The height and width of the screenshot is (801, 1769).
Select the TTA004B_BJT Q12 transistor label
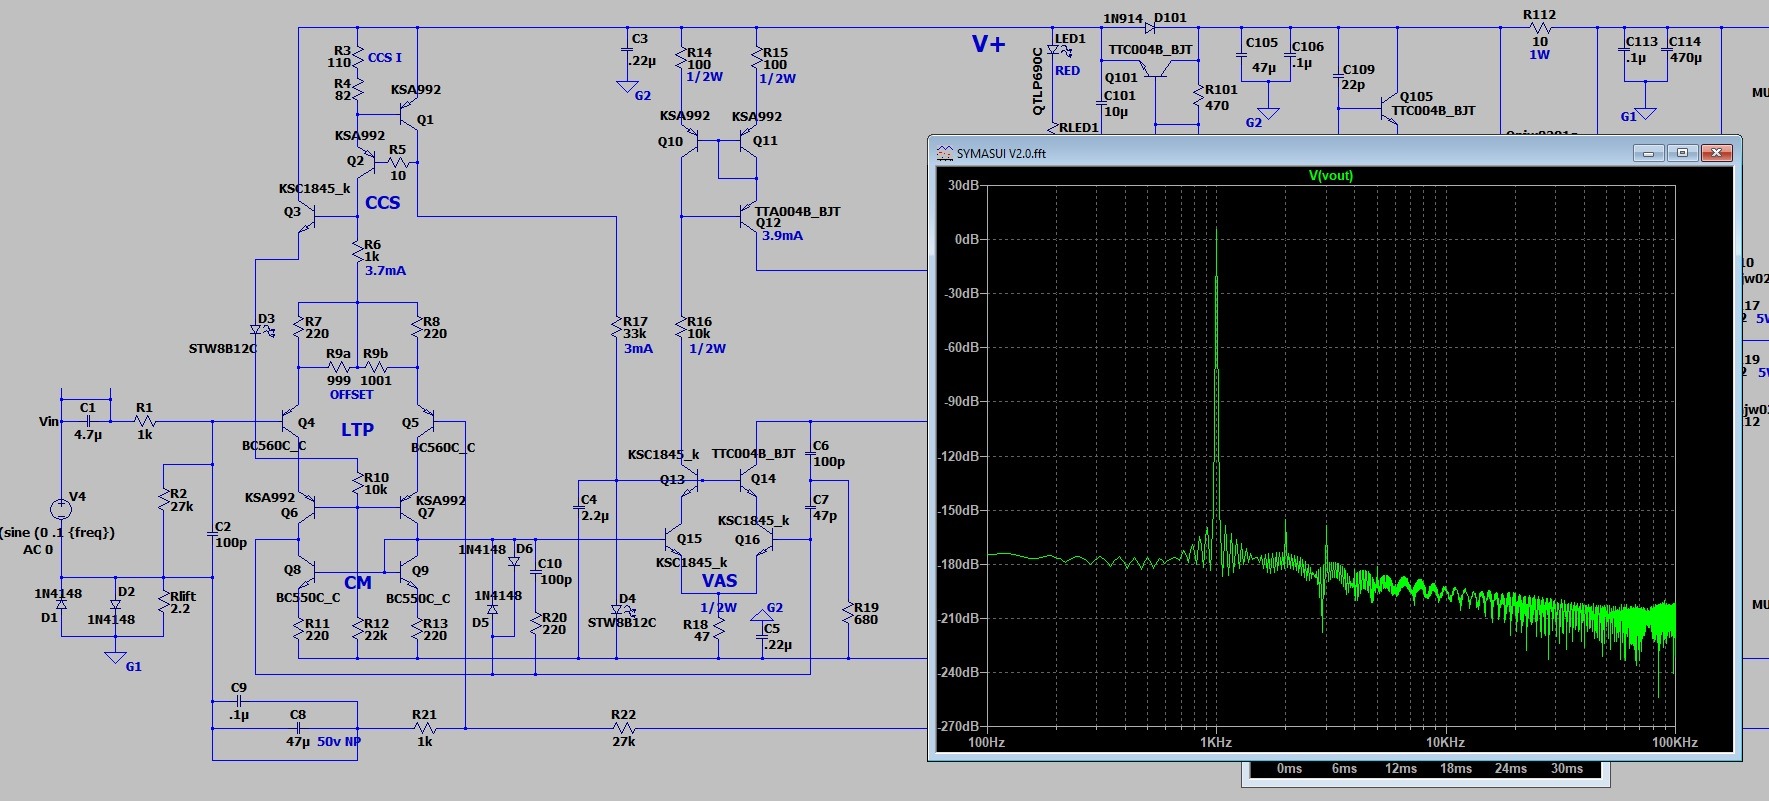tap(797, 211)
